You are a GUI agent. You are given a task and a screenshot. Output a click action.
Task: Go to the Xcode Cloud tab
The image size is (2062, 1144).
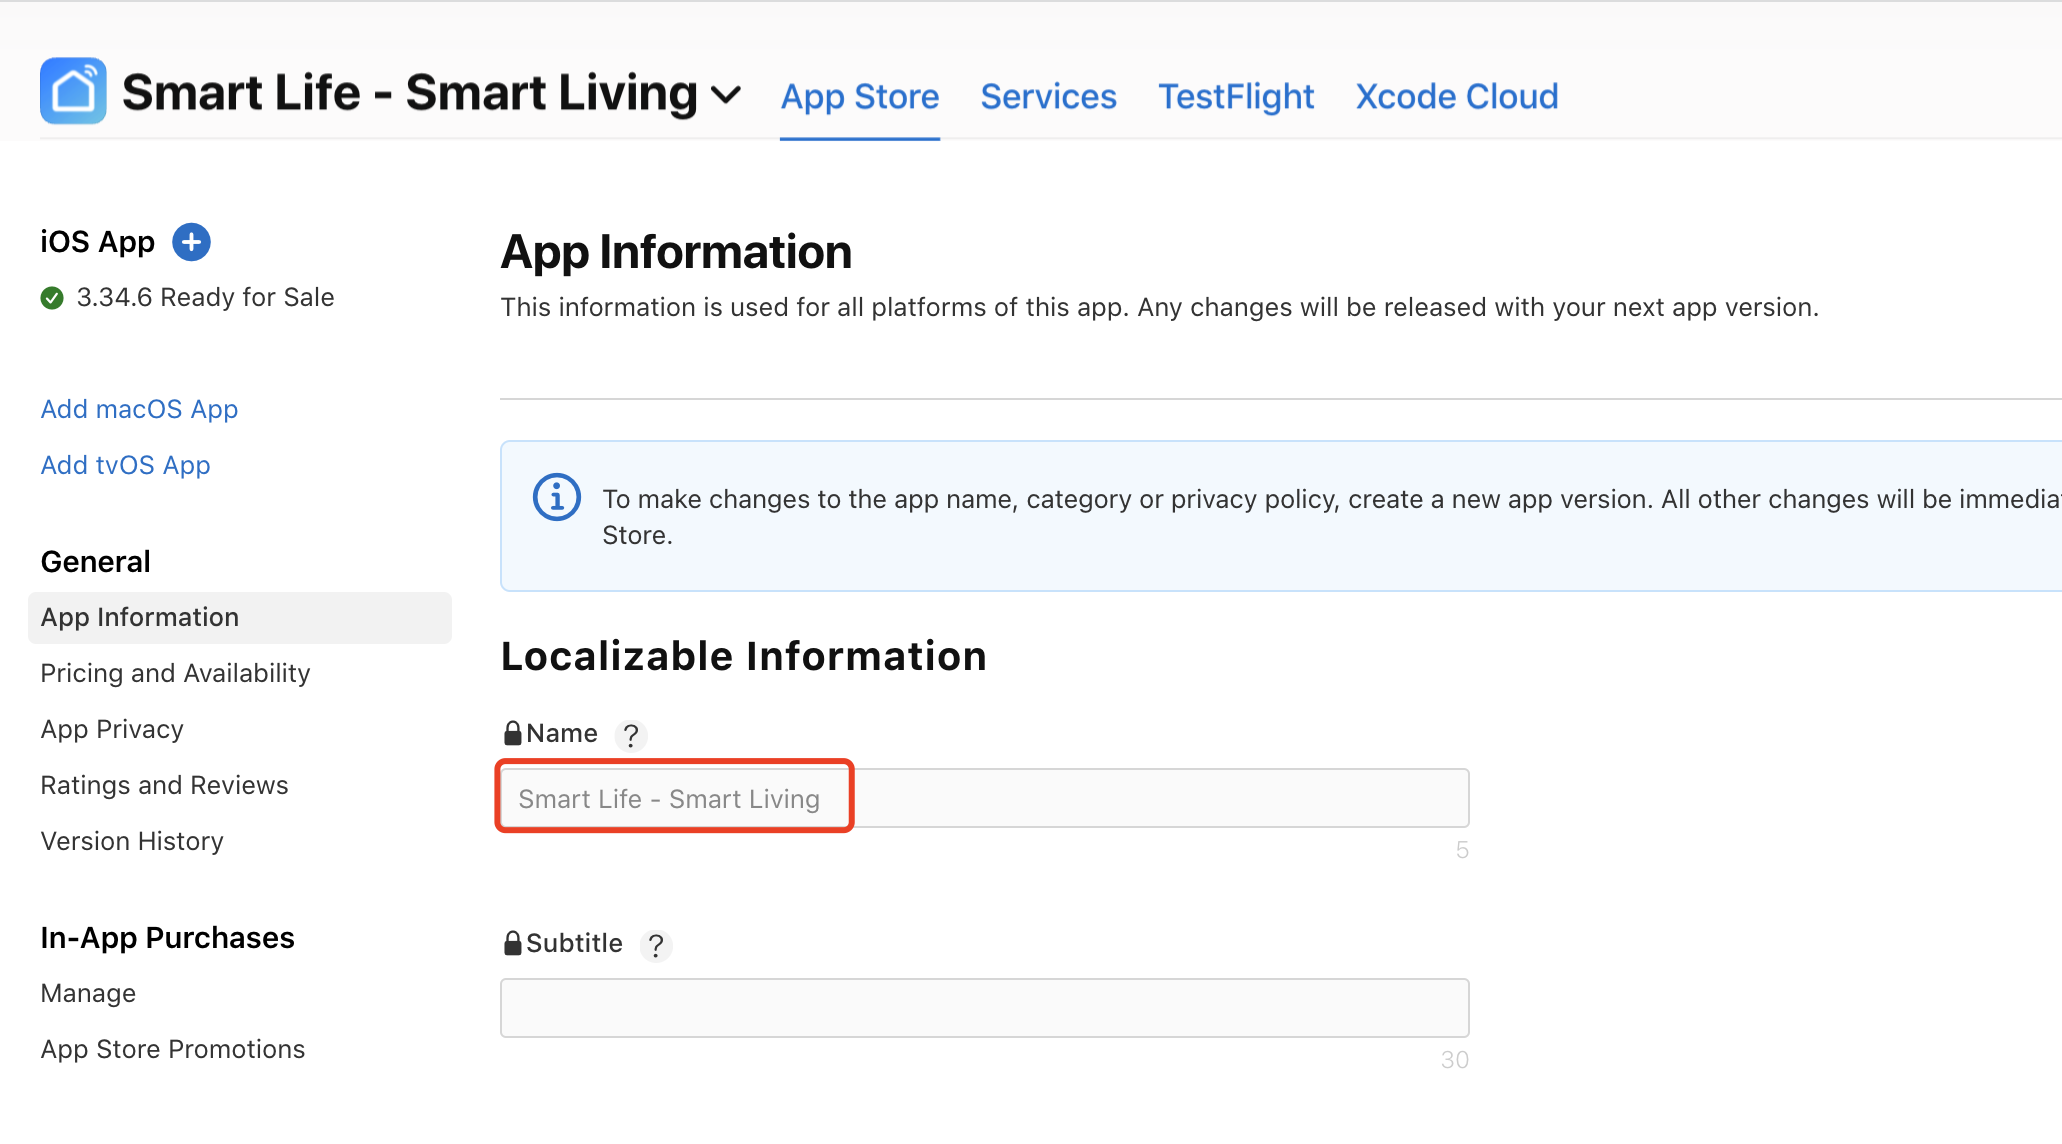[1457, 97]
